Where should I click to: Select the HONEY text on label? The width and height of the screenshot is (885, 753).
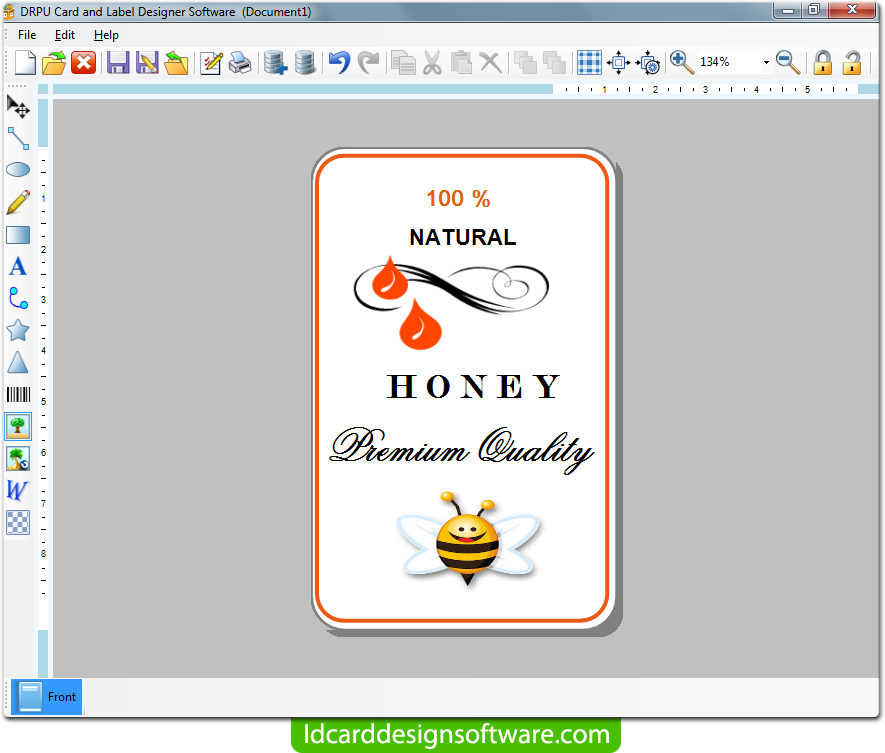pyautogui.click(x=474, y=387)
